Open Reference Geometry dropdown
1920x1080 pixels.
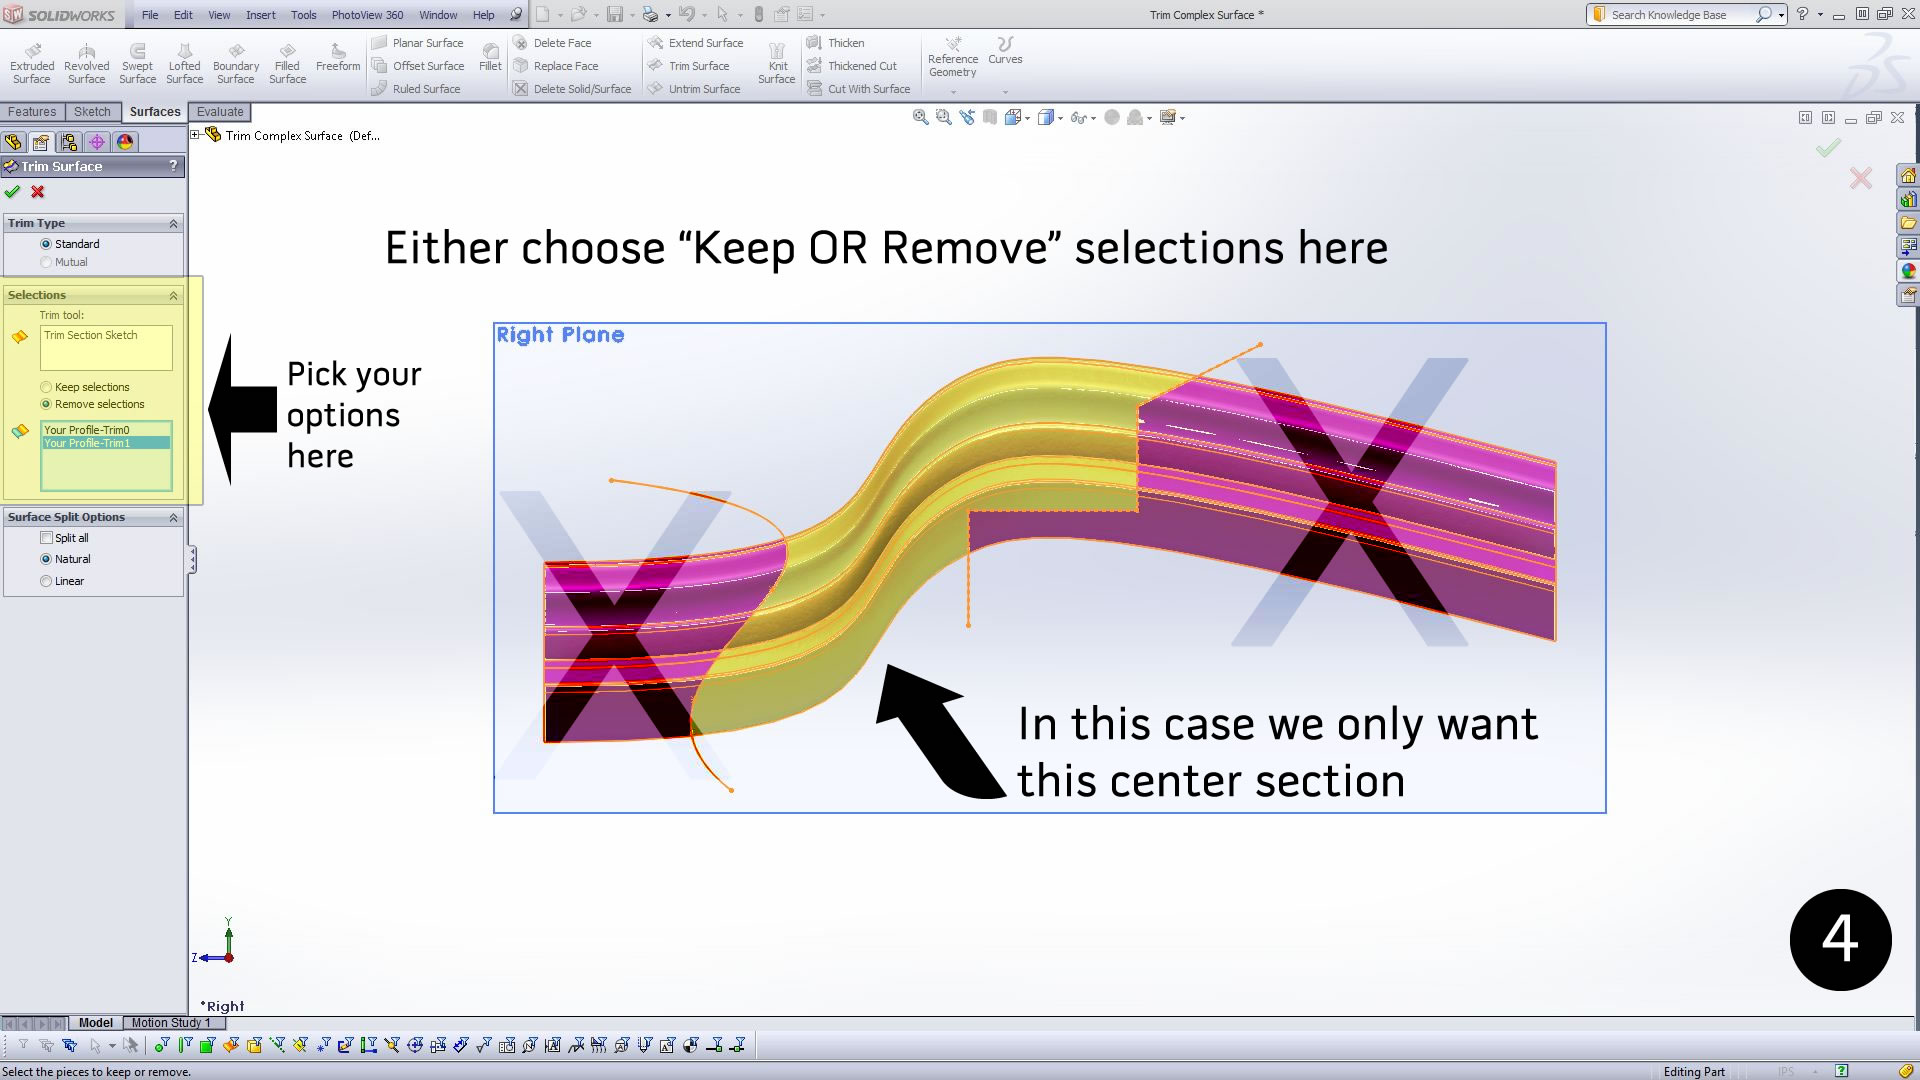953,62
